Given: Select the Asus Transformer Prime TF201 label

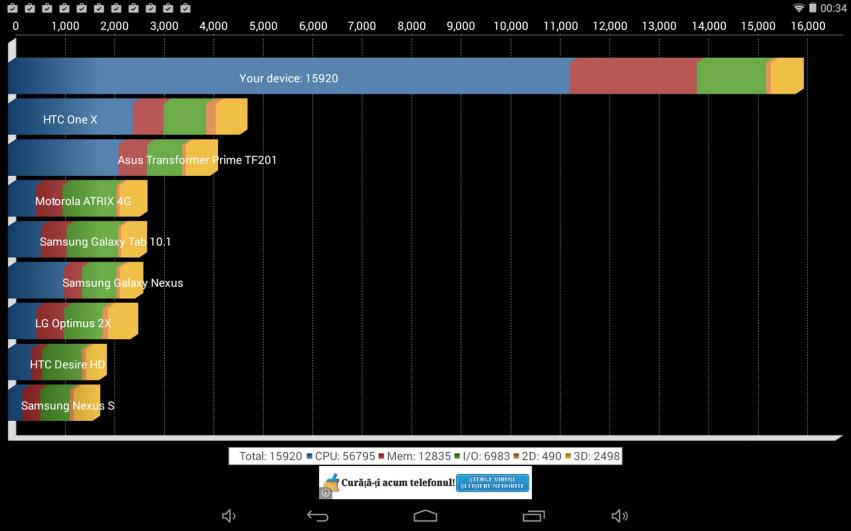Looking at the screenshot, I should pyautogui.click(x=197, y=160).
